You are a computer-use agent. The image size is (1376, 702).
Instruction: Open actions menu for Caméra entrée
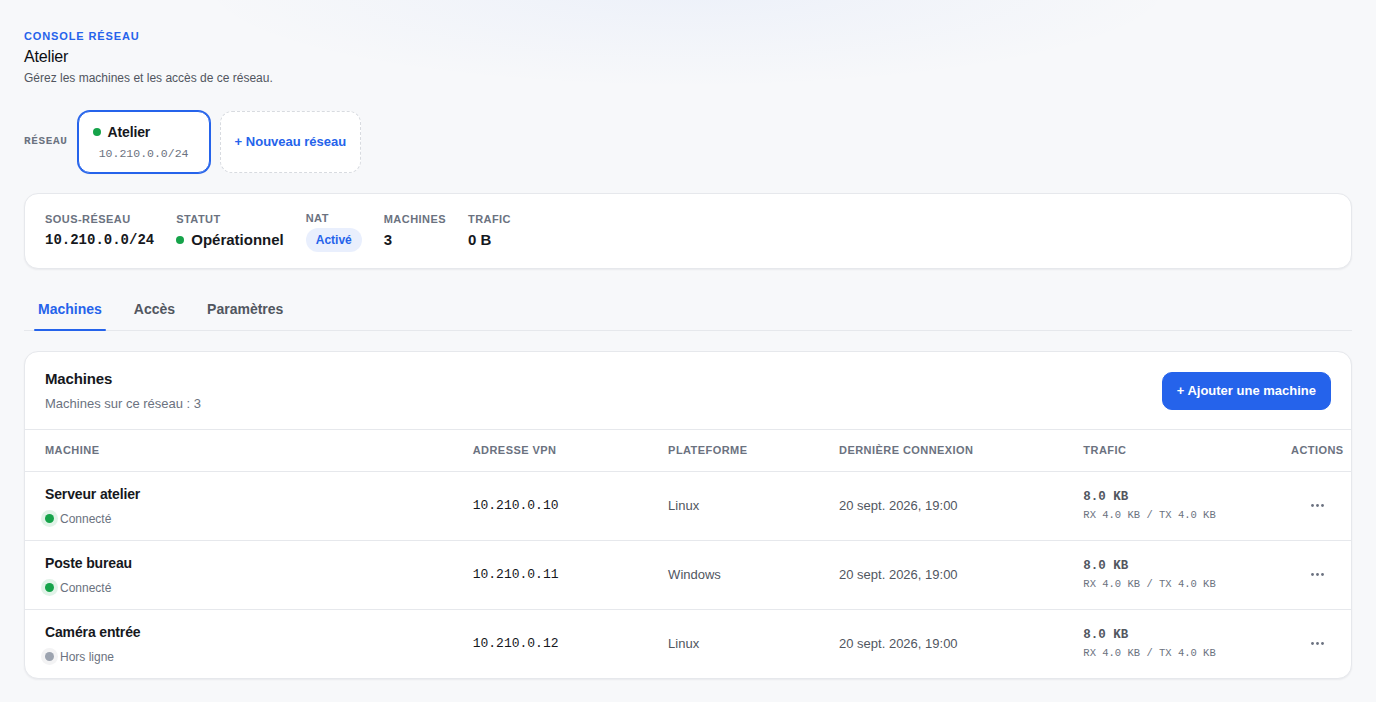coord(1317,644)
